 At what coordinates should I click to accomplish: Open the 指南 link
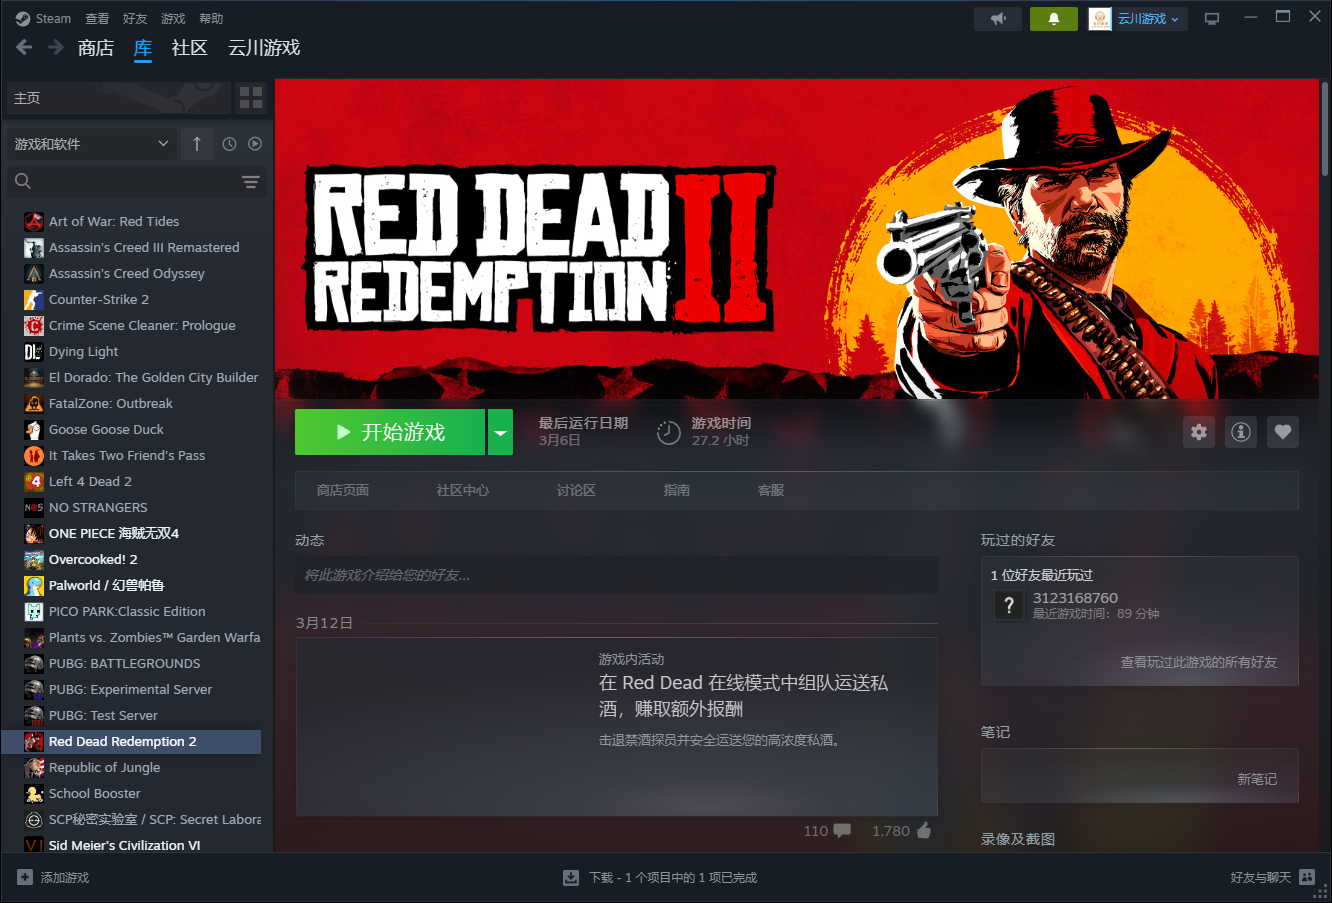tap(677, 490)
